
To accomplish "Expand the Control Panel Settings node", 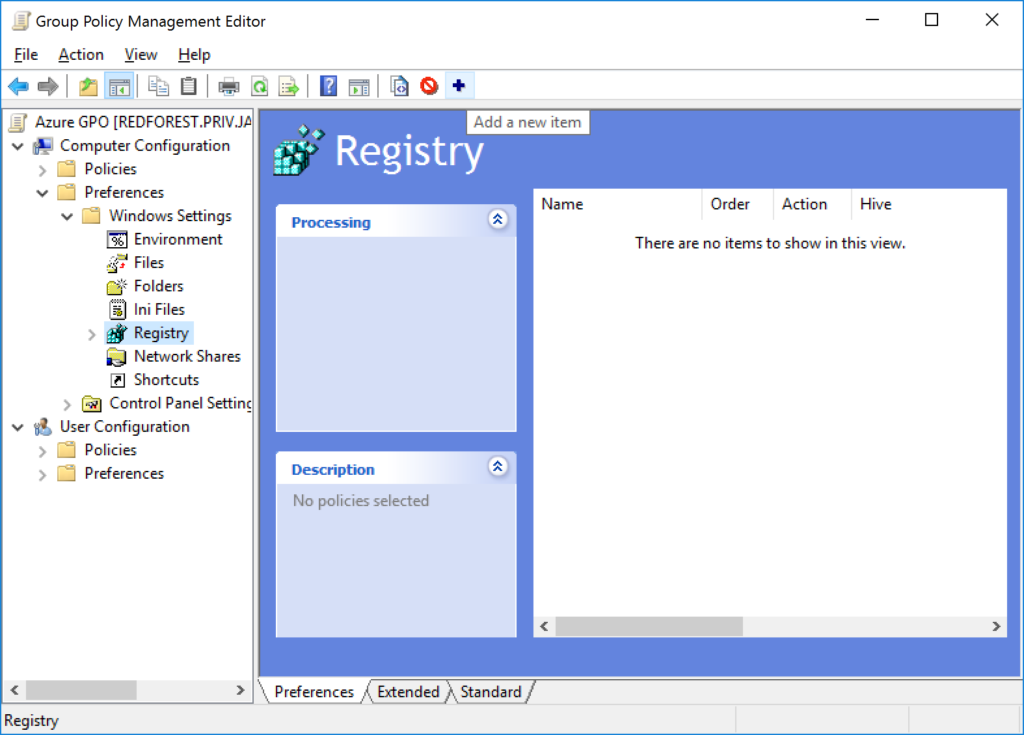I will 66,403.
